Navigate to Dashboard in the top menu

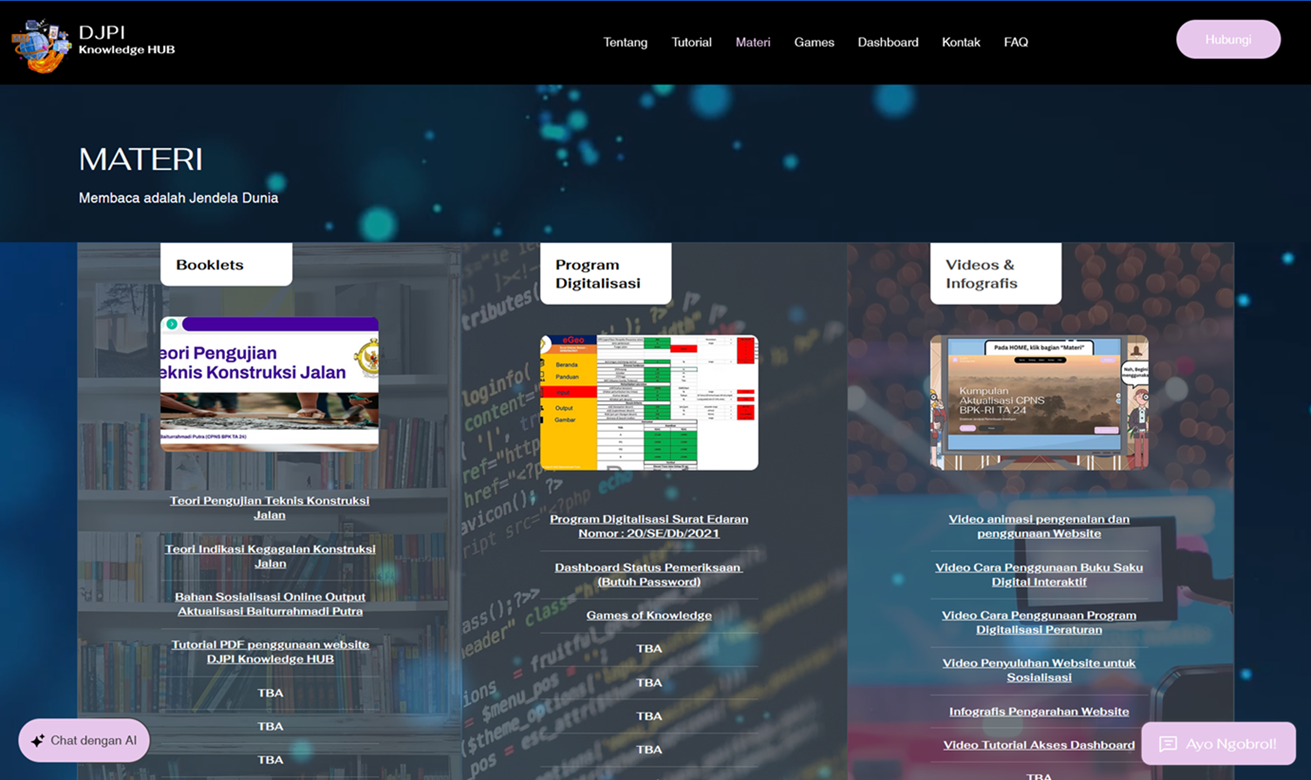(x=888, y=42)
